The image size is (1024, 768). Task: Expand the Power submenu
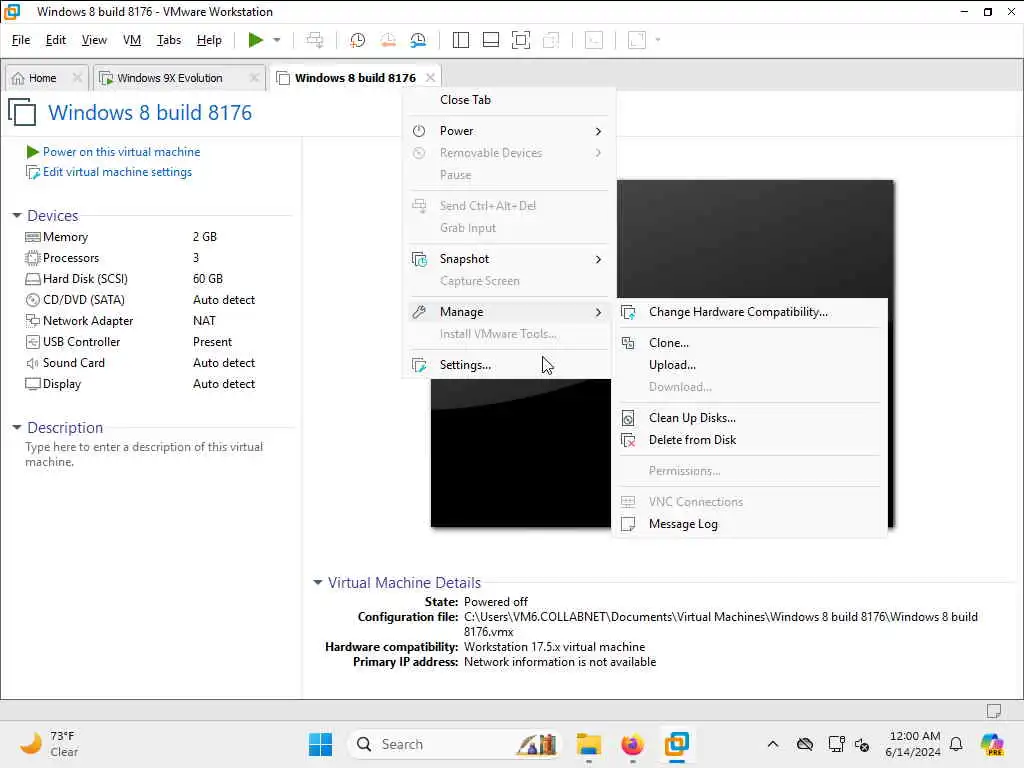[x=509, y=131]
